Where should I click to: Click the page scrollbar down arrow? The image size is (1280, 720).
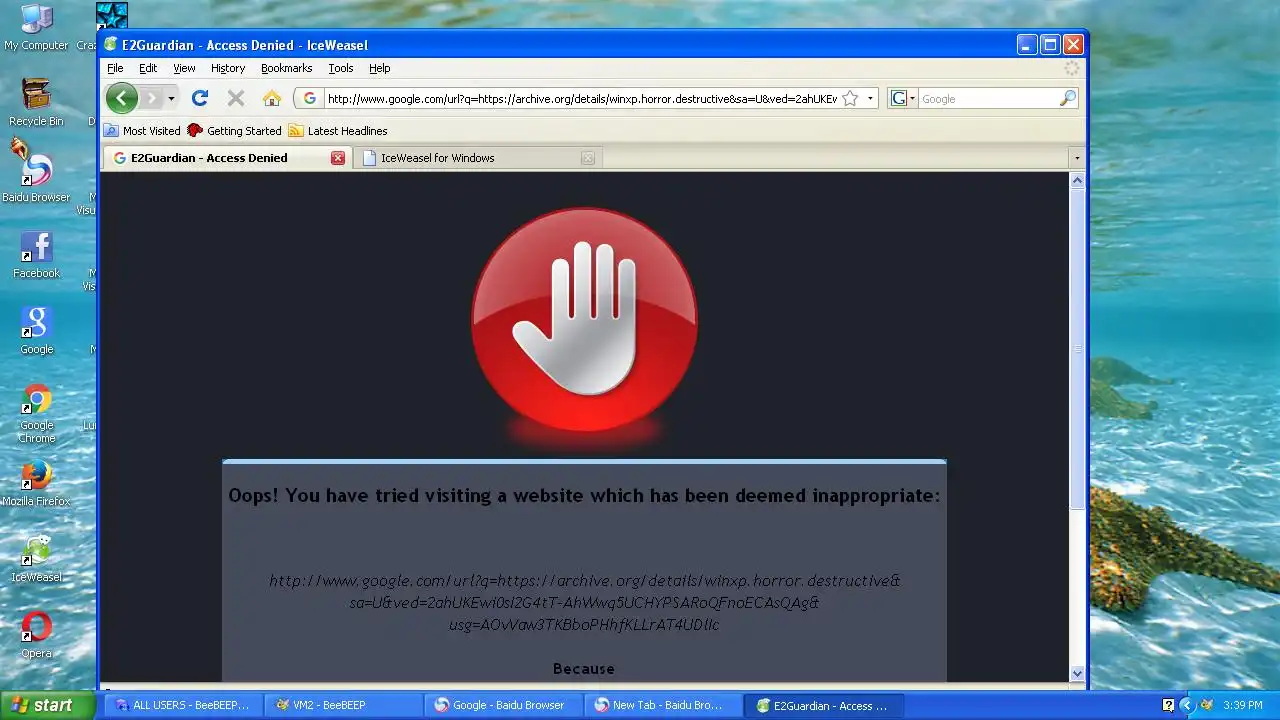coord(1077,673)
